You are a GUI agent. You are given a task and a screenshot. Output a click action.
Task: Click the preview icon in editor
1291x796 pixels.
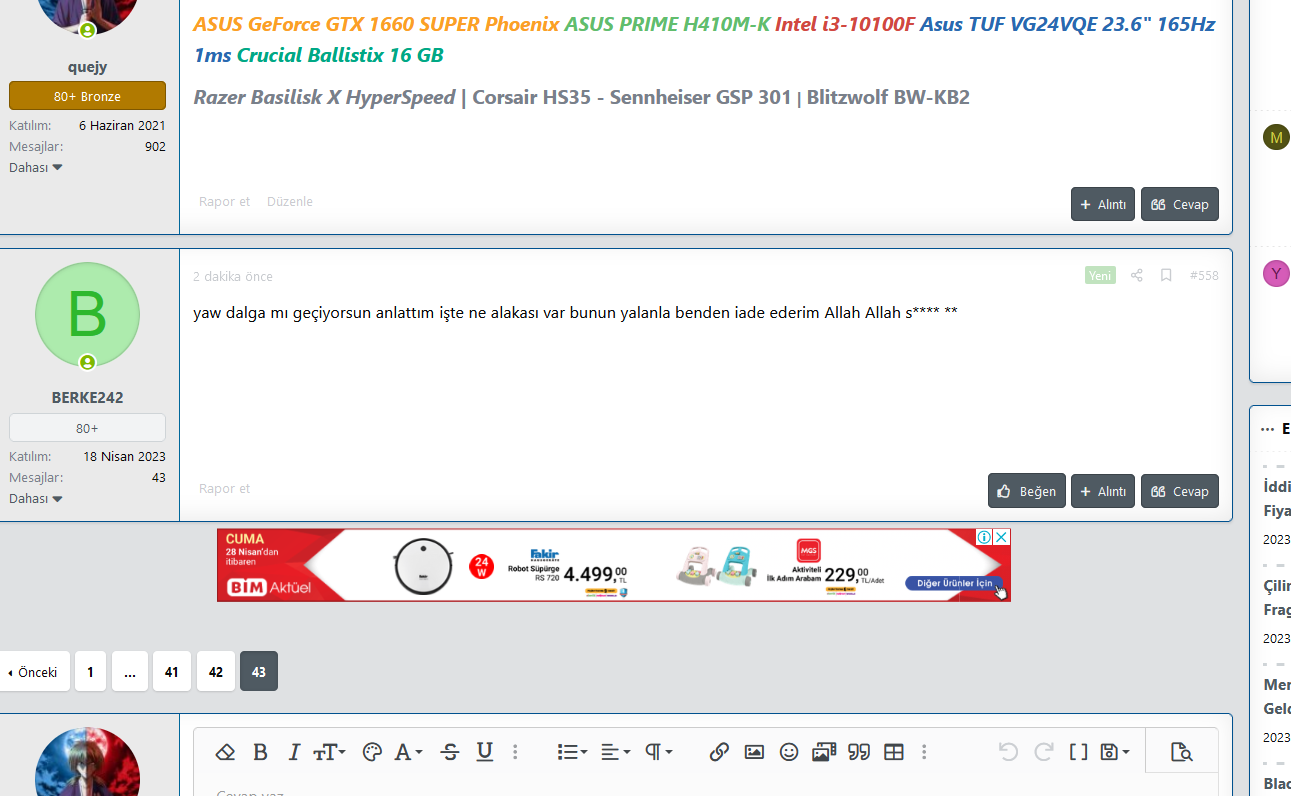(1181, 752)
